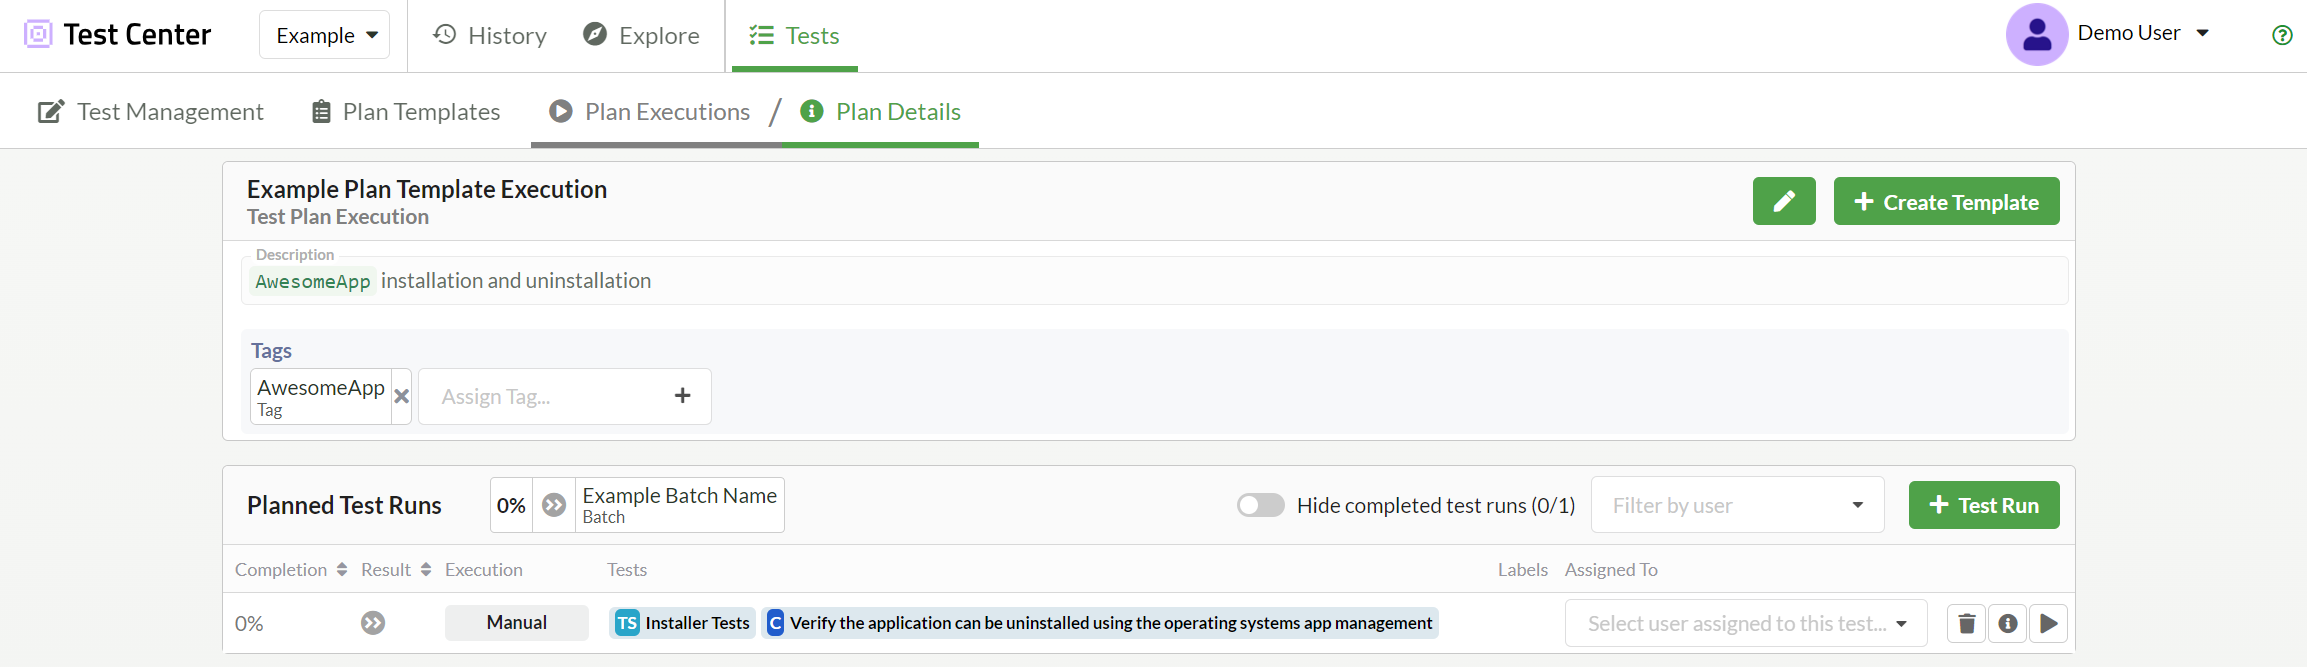Screen dimensions: 2307x667
Task: Click the help question mark icon
Action: pos(2282,35)
